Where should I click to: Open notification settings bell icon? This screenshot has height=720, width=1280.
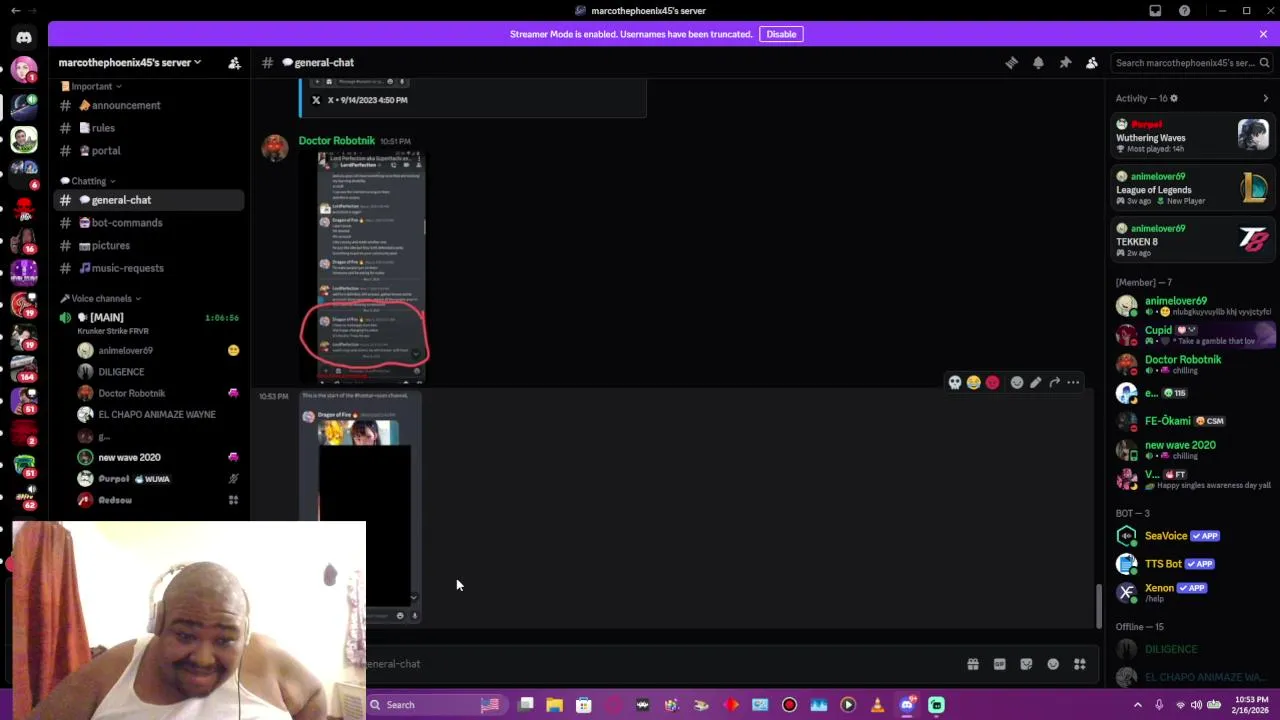(x=1038, y=62)
